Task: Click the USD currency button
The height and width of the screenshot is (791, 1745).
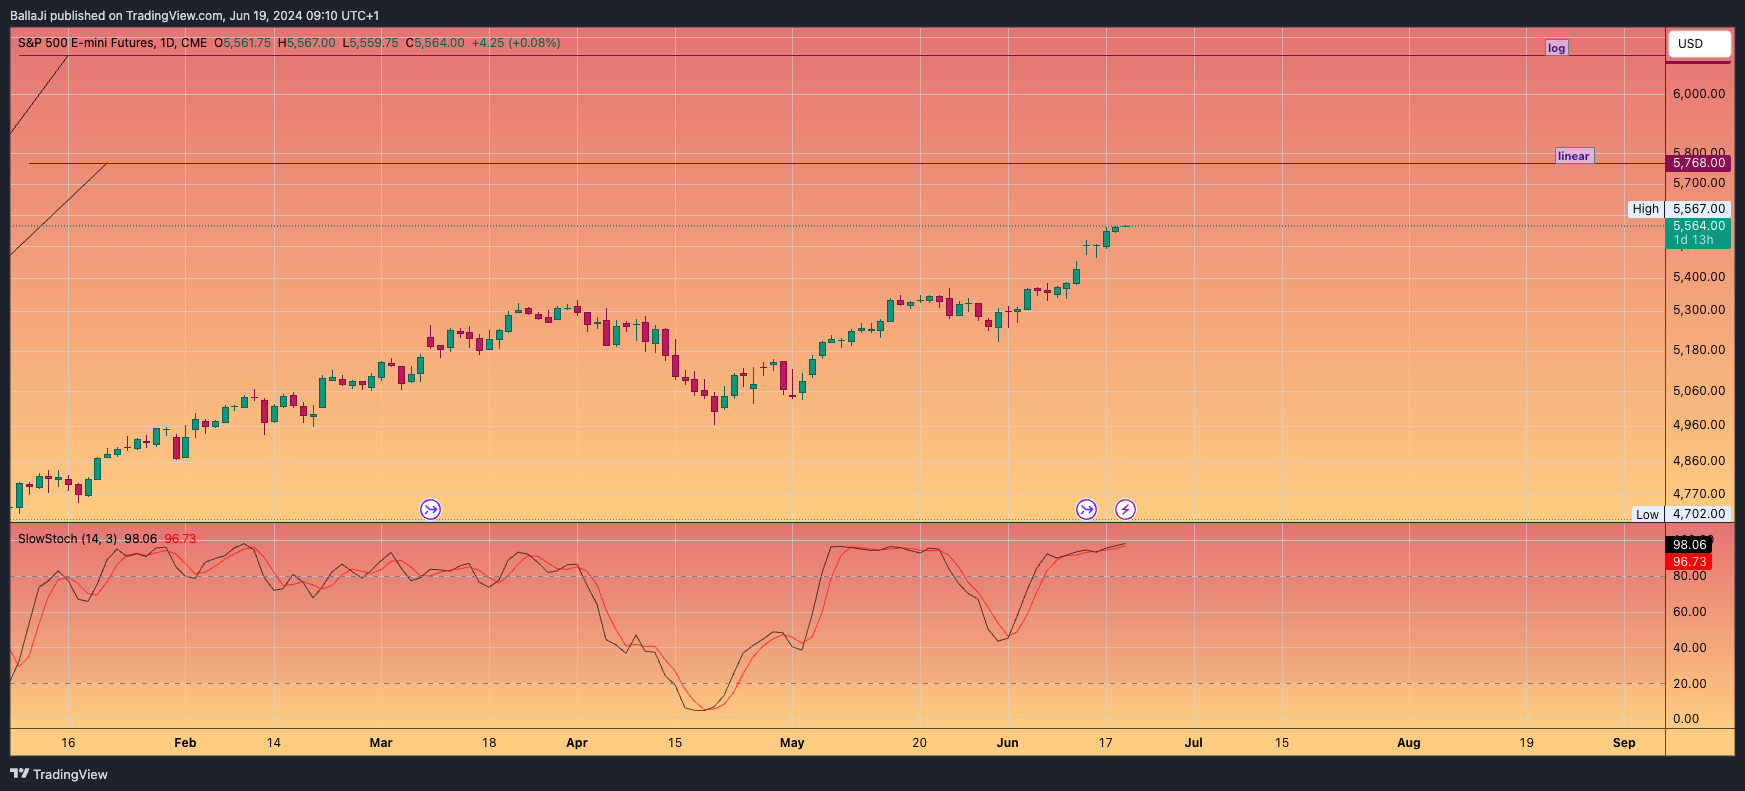Action: [x=1698, y=44]
